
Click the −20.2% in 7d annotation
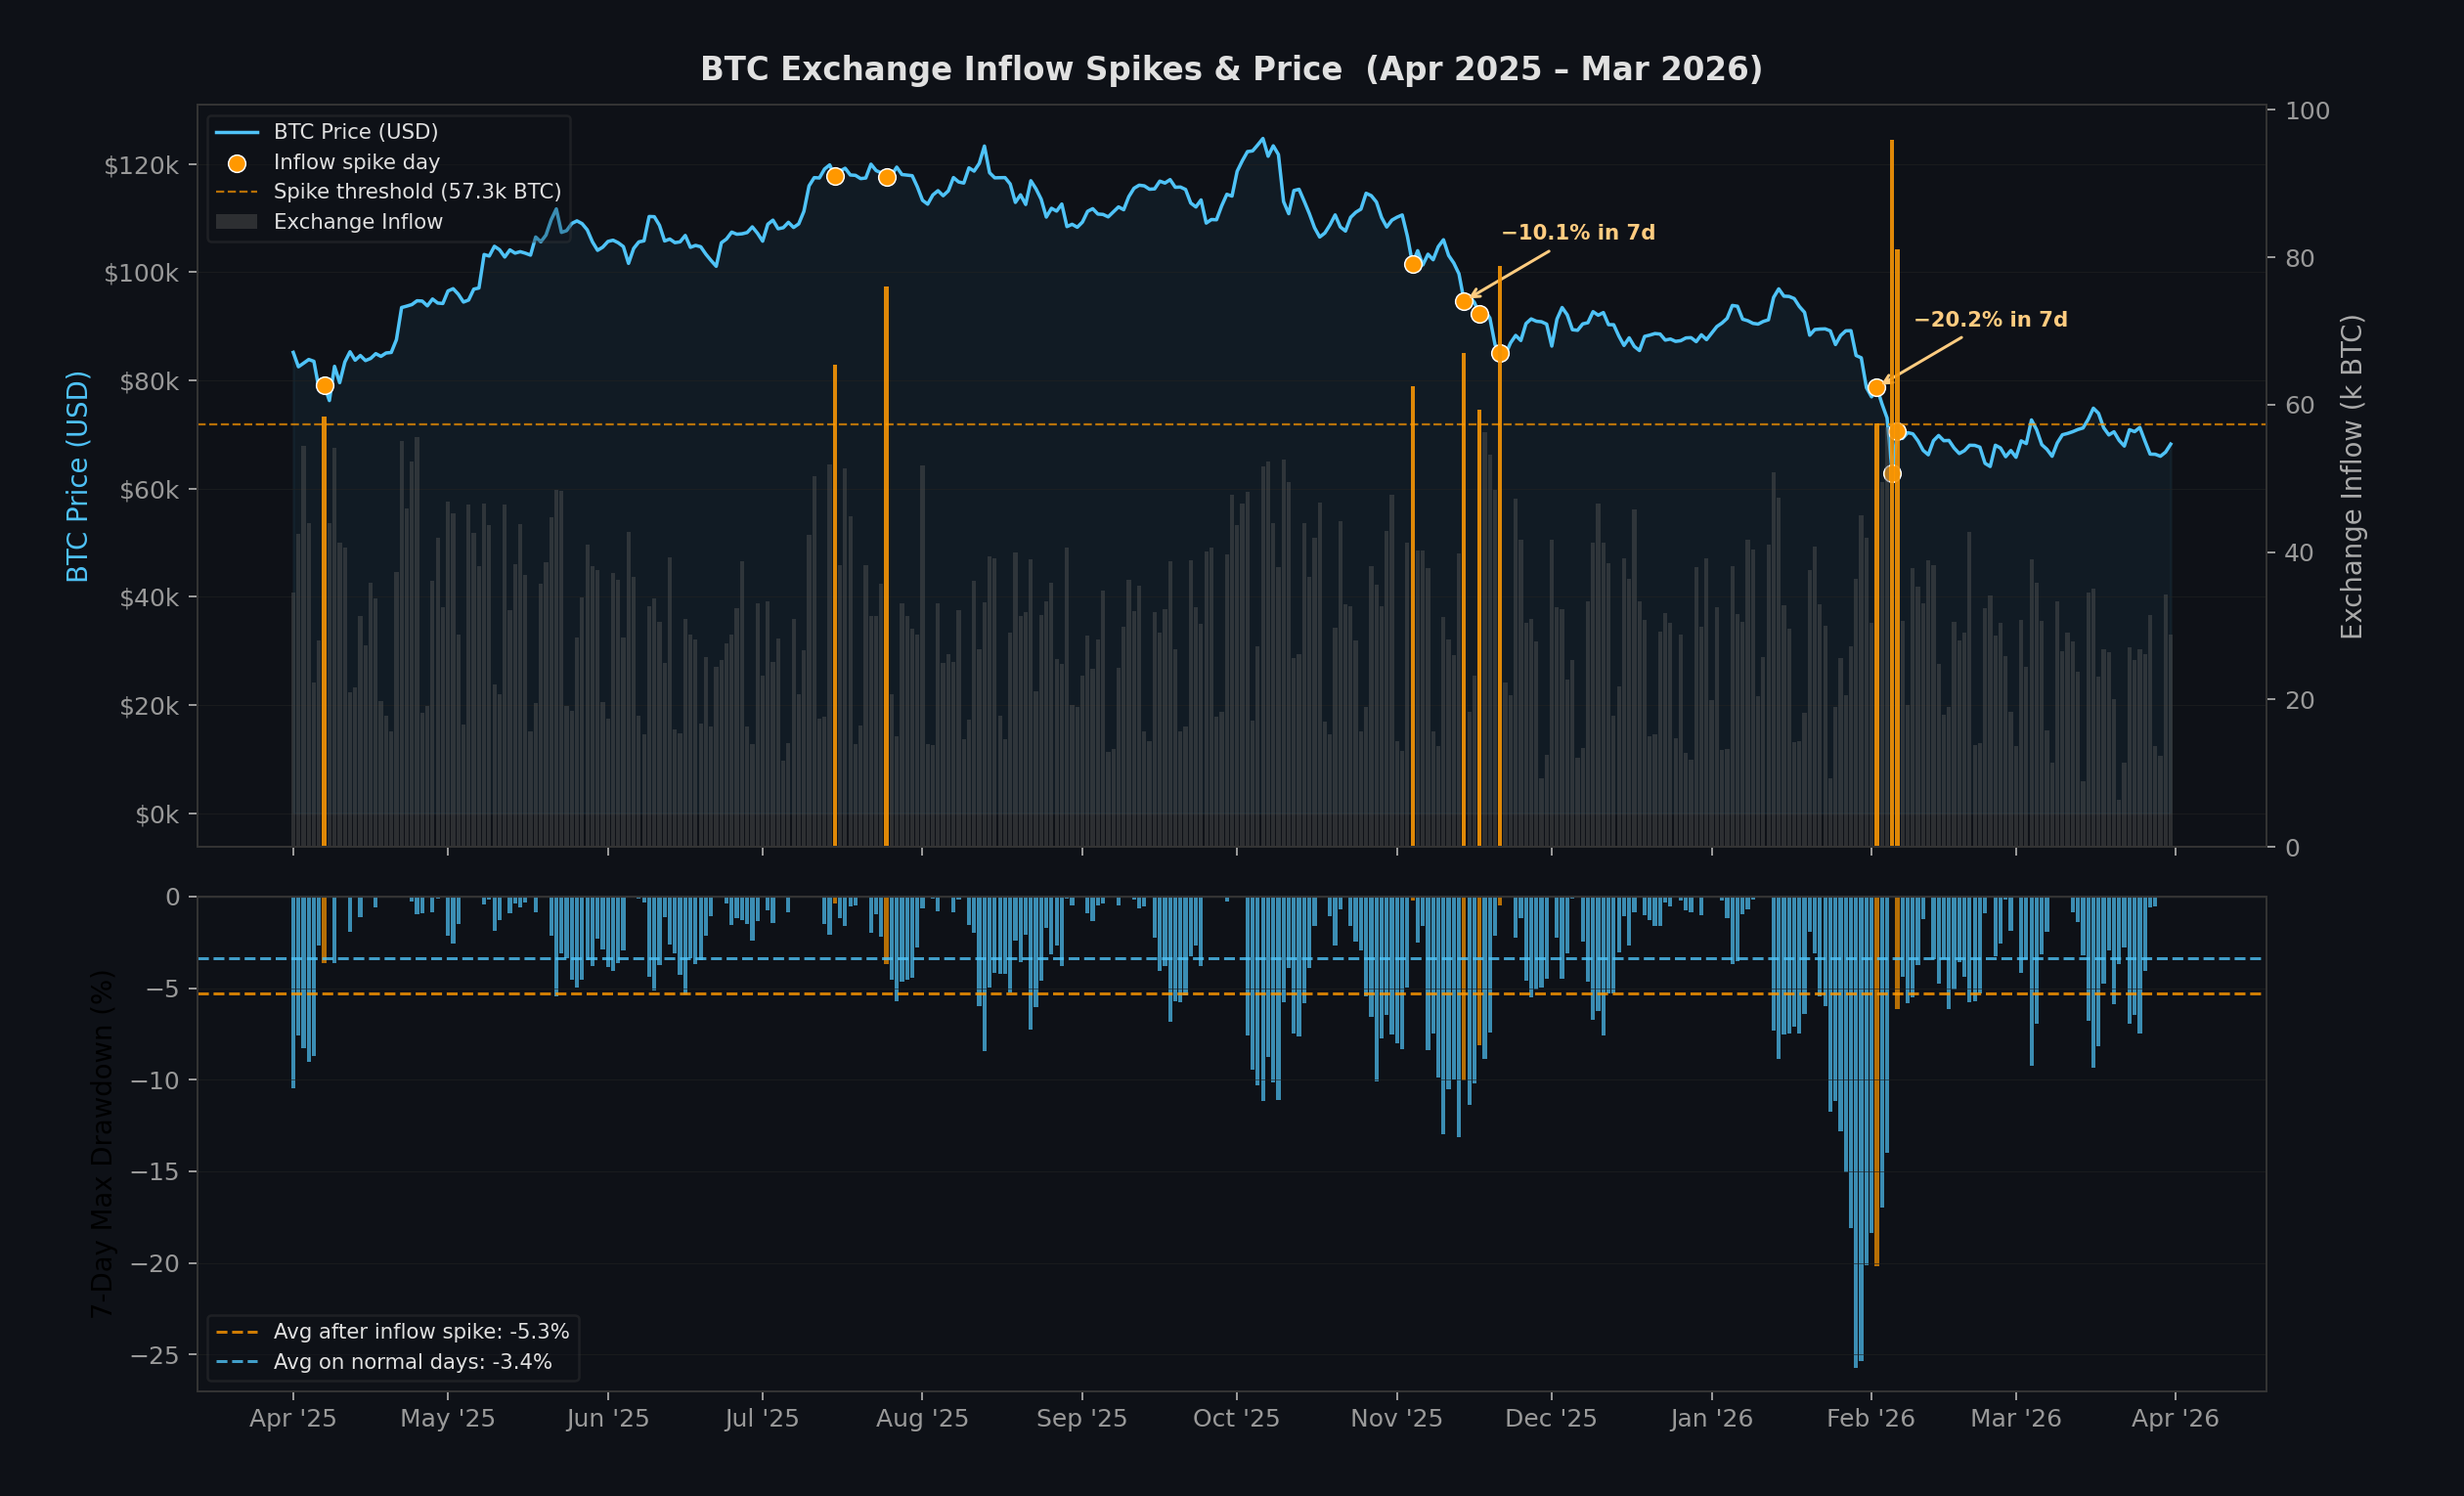click(x=1991, y=320)
